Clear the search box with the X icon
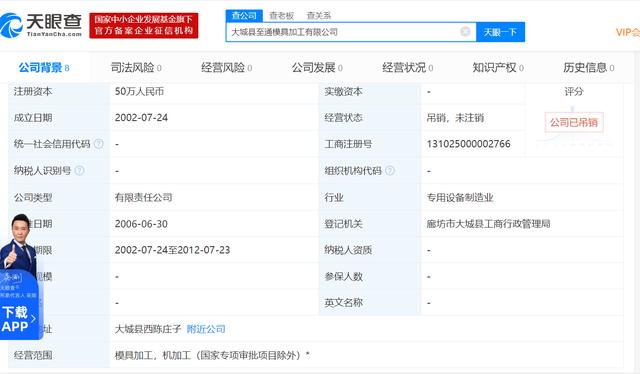 pyautogui.click(x=465, y=31)
